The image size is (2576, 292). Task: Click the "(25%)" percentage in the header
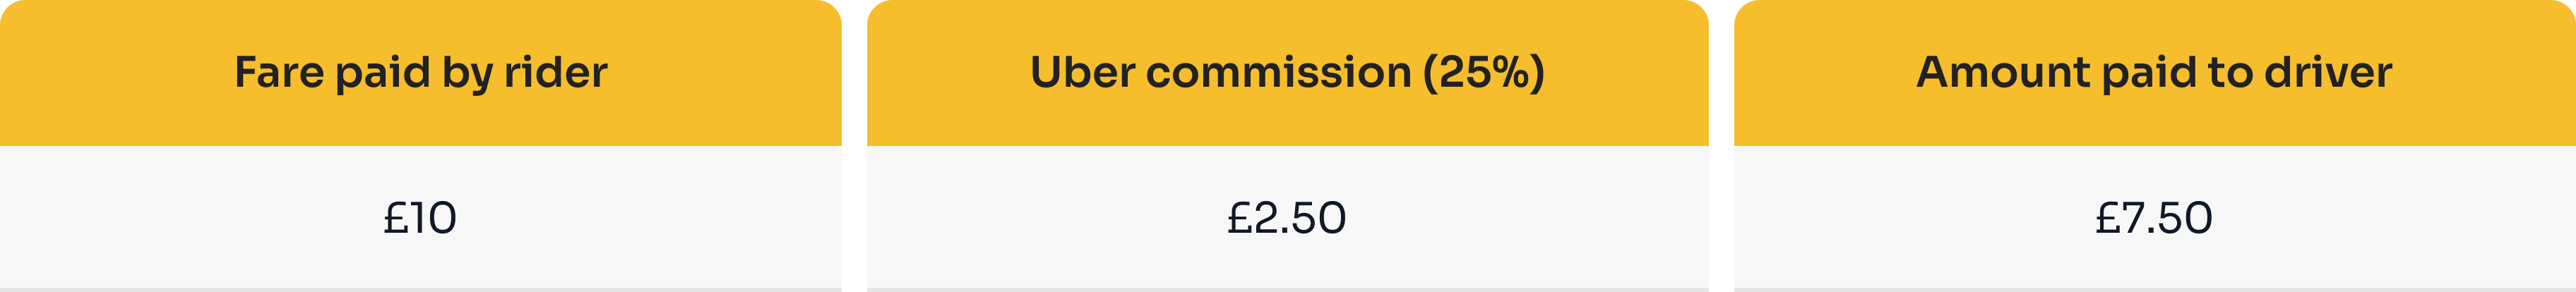coord(1484,73)
